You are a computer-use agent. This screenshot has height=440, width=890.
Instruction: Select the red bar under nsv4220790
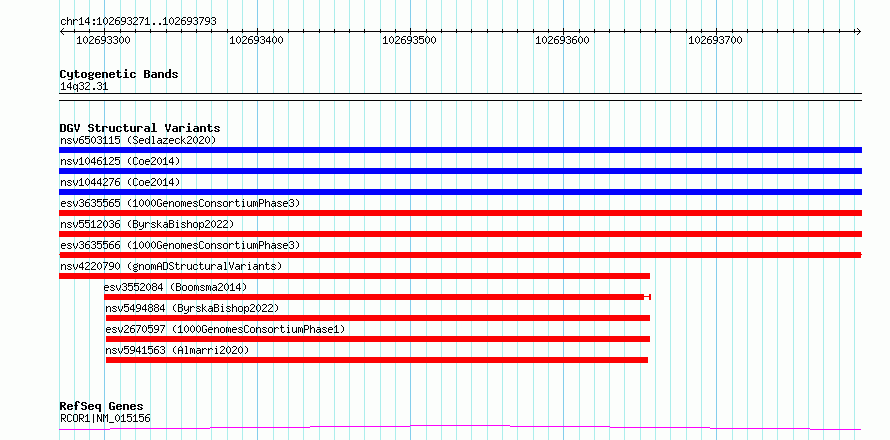354,276
